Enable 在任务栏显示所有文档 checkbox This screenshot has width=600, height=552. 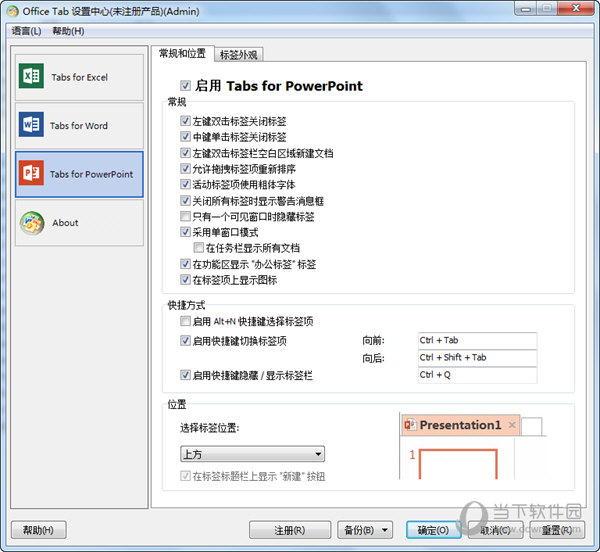click(199, 248)
